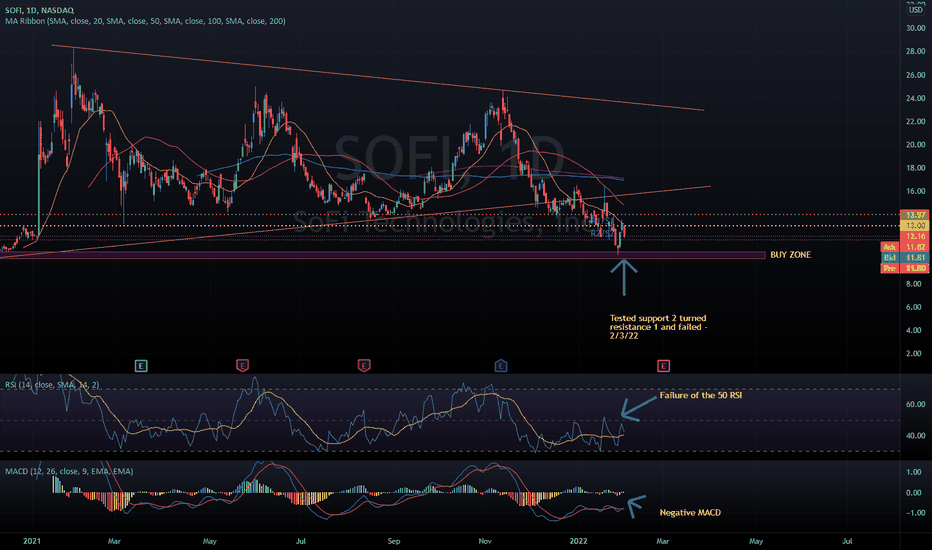
Task: Click the 20.00 tick on the price axis
Action: coord(915,144)
